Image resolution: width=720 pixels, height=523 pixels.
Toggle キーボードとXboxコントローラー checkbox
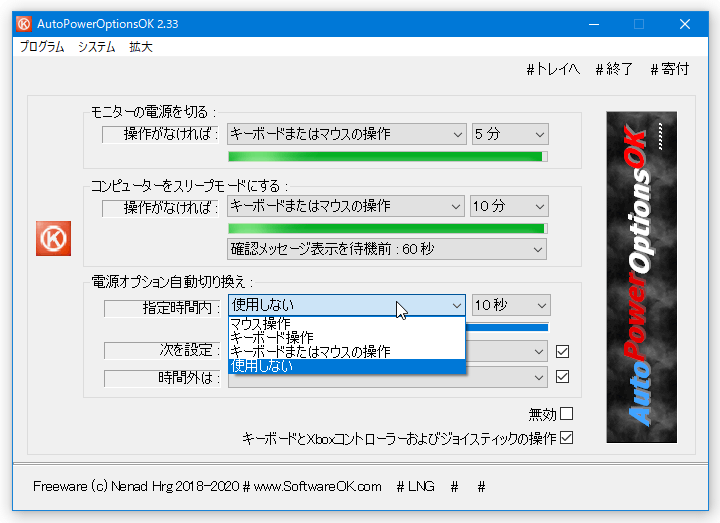point(567,438)
